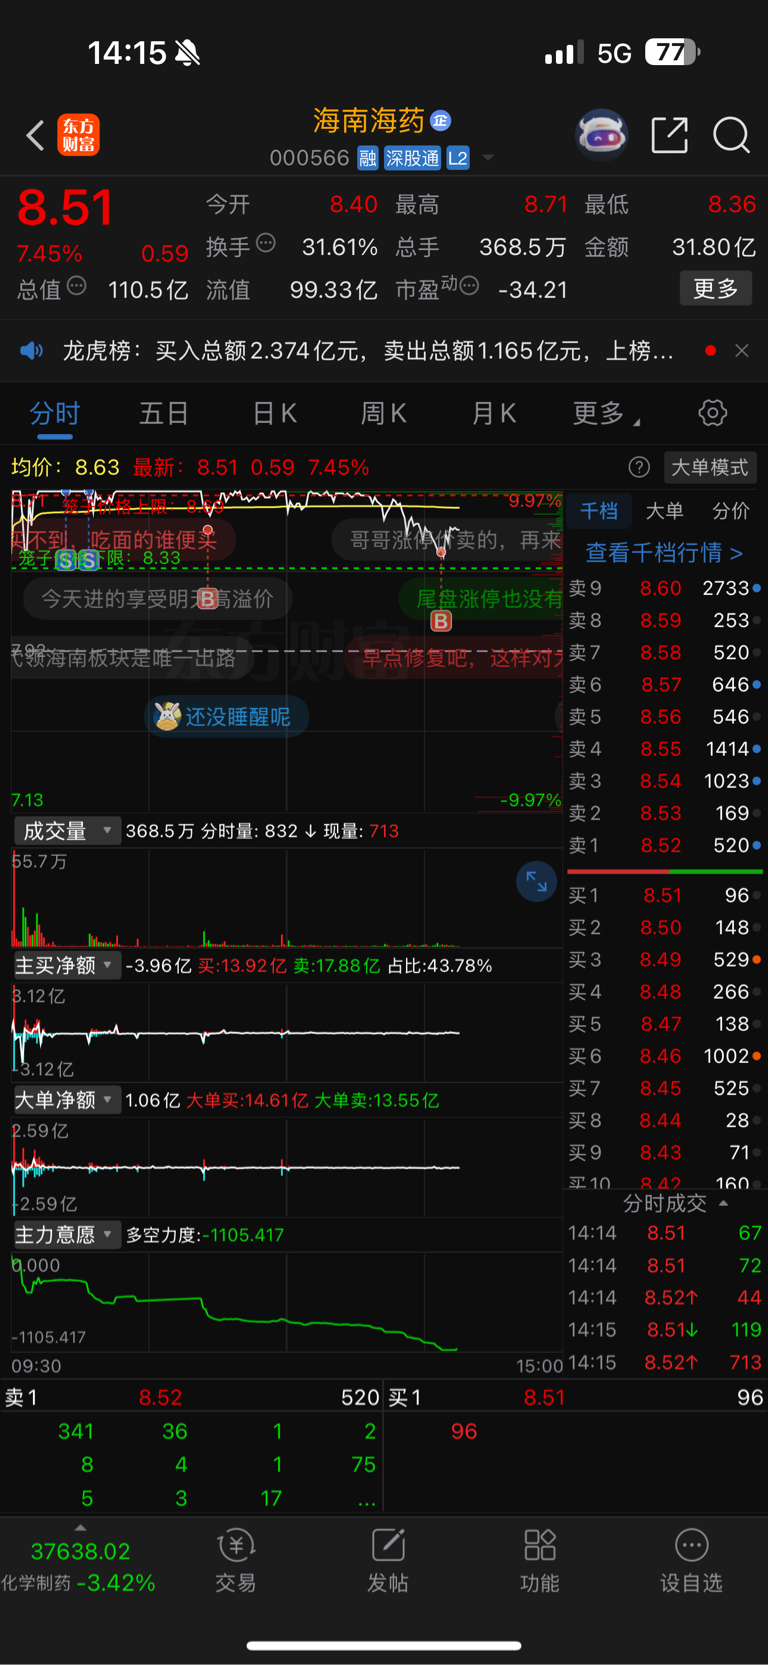768x1665 pixels.
Task: Open the 发帖 post tab
Action: coord(388,1560)
